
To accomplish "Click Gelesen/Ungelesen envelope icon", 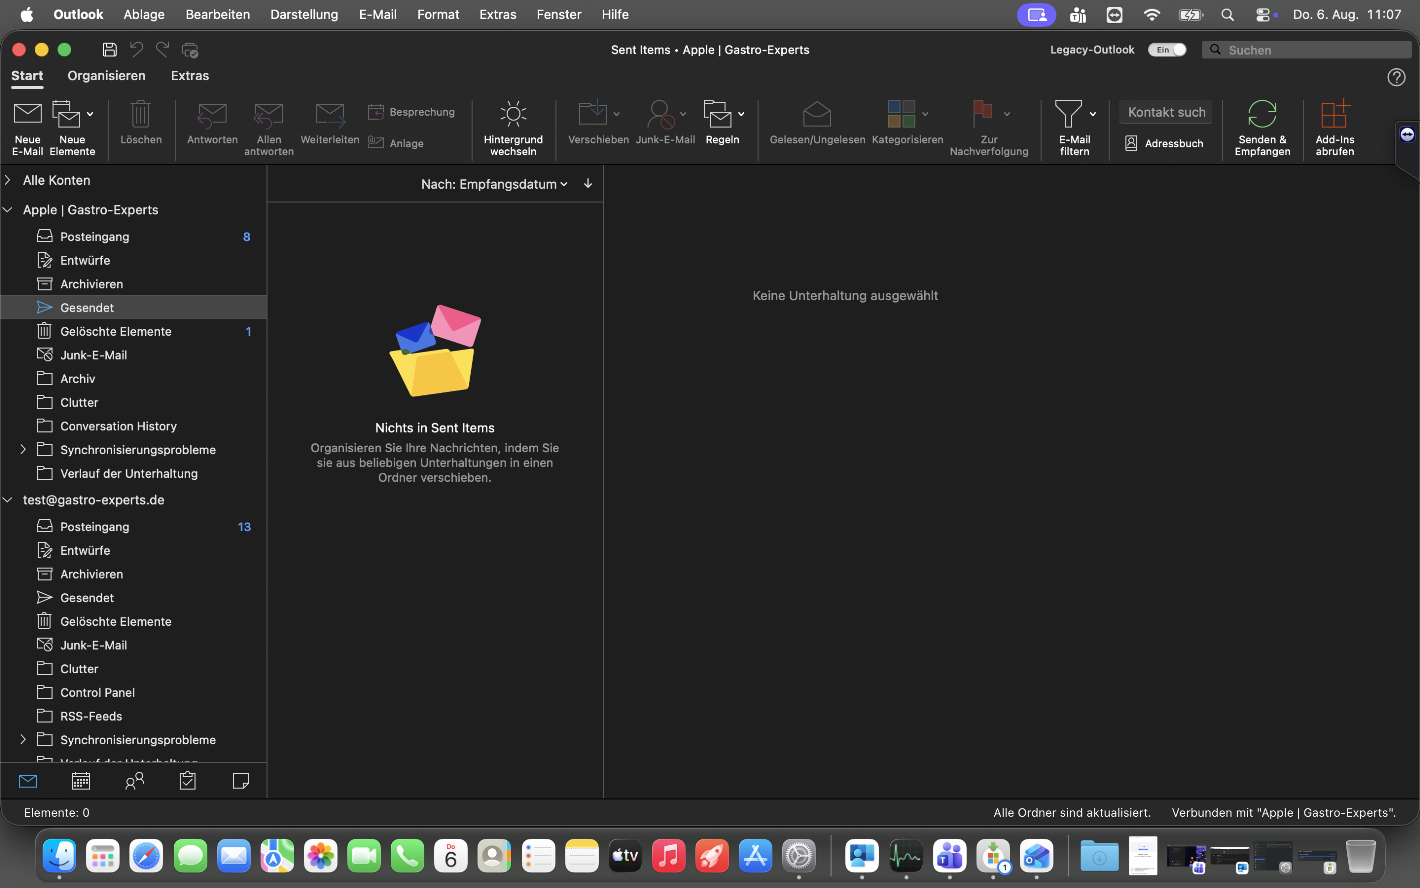I will (x=817, y=114).
